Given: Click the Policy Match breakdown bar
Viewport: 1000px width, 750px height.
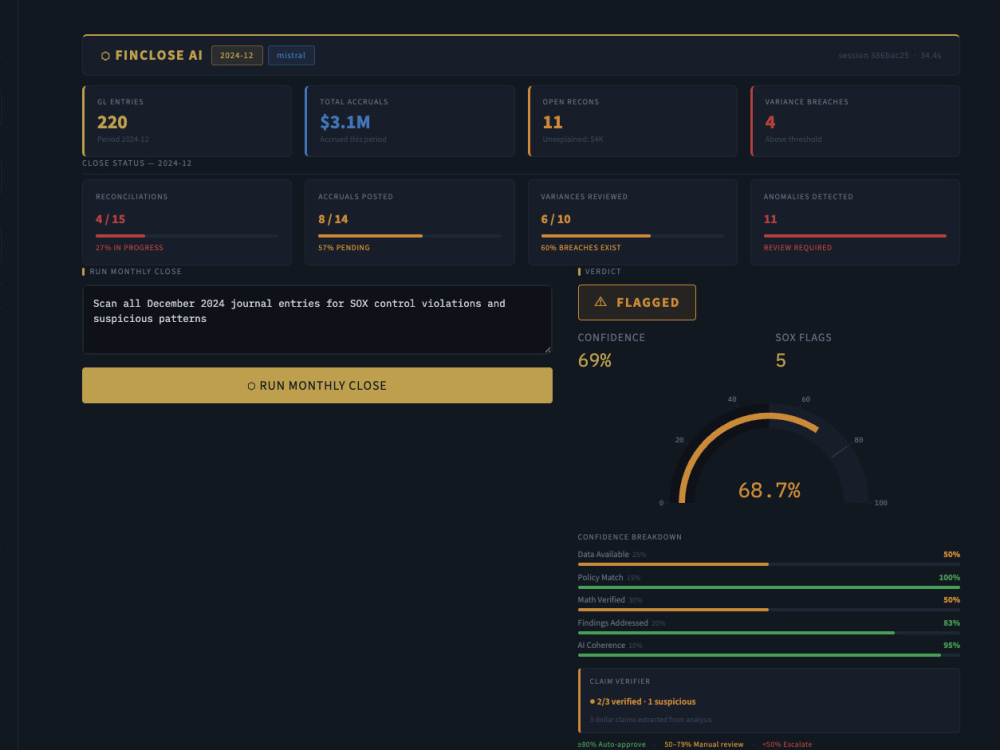Looking at the screenshot, I should click(x=768, y=587).
